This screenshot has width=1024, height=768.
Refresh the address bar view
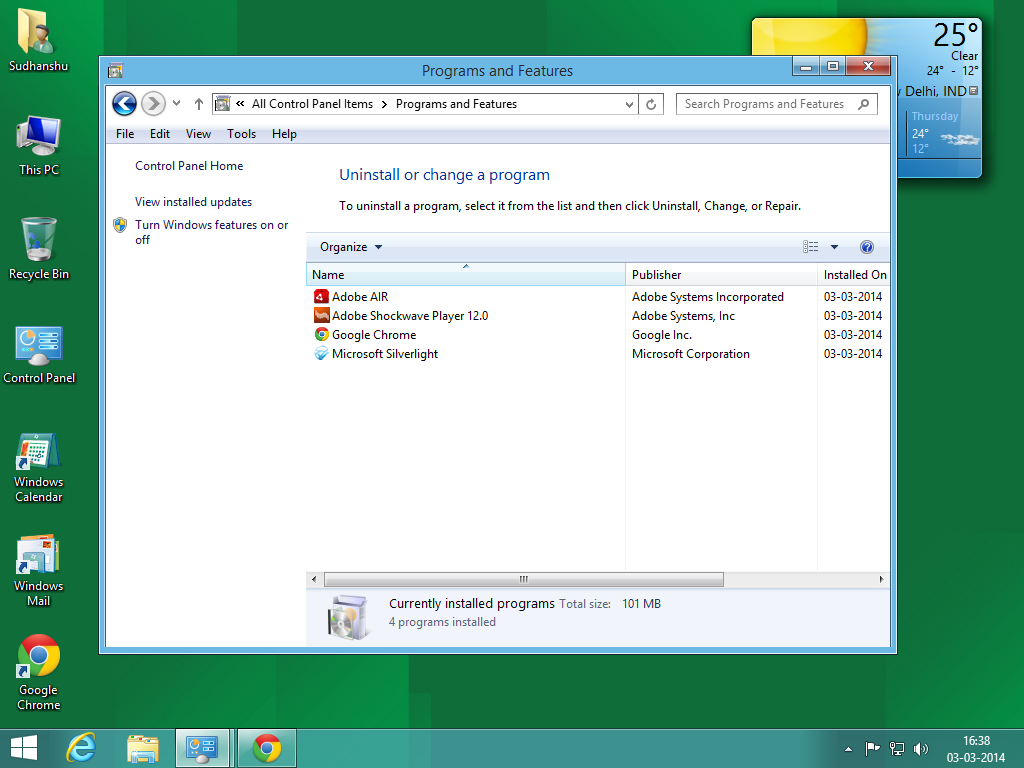(x=651, y=104)
